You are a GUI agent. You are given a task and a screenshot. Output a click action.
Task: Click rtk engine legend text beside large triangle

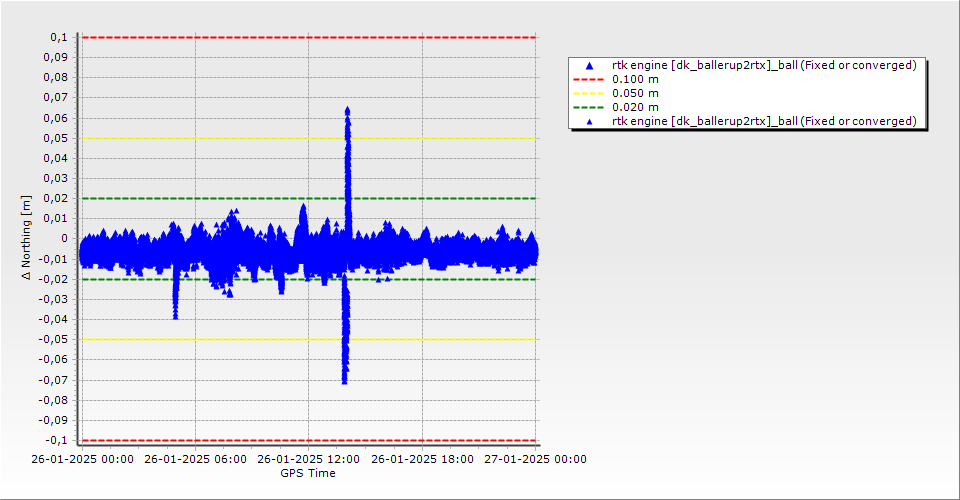point(764,65)
